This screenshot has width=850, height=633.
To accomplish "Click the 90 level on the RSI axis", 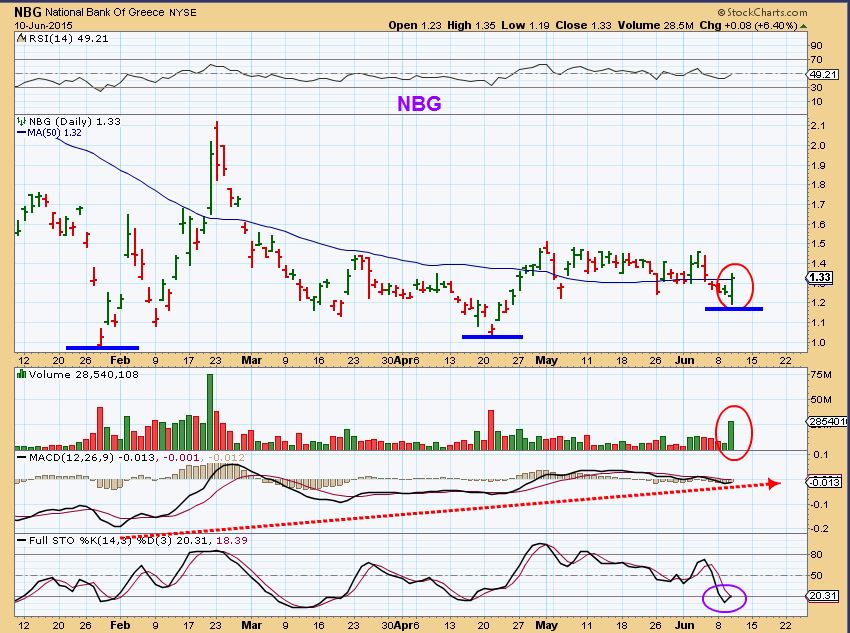I will click(x=816, y=46).
